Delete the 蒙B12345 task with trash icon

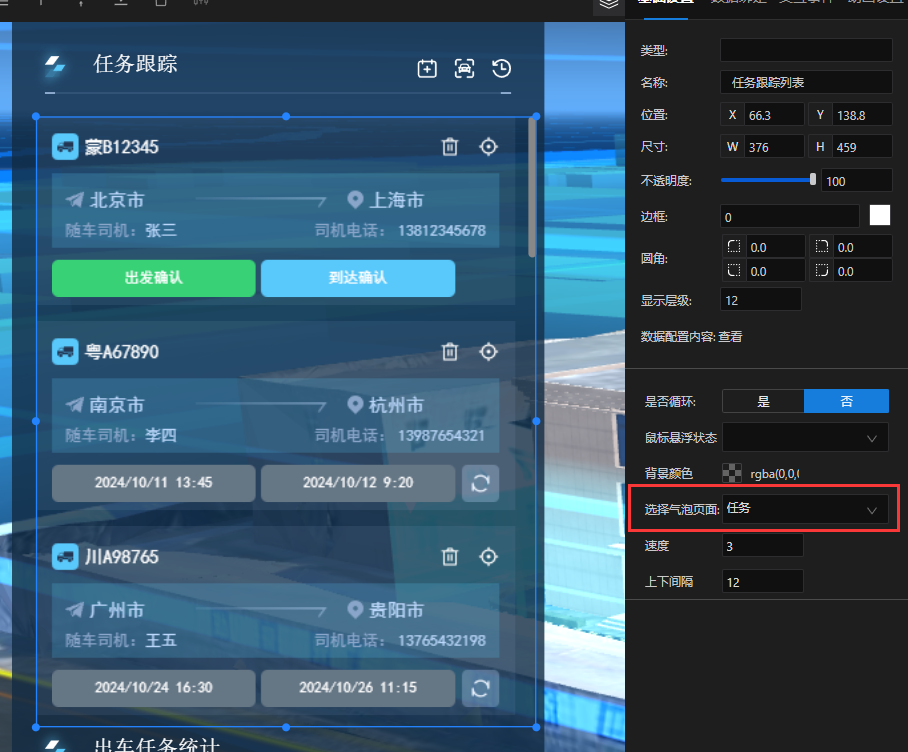click(450, 147)
